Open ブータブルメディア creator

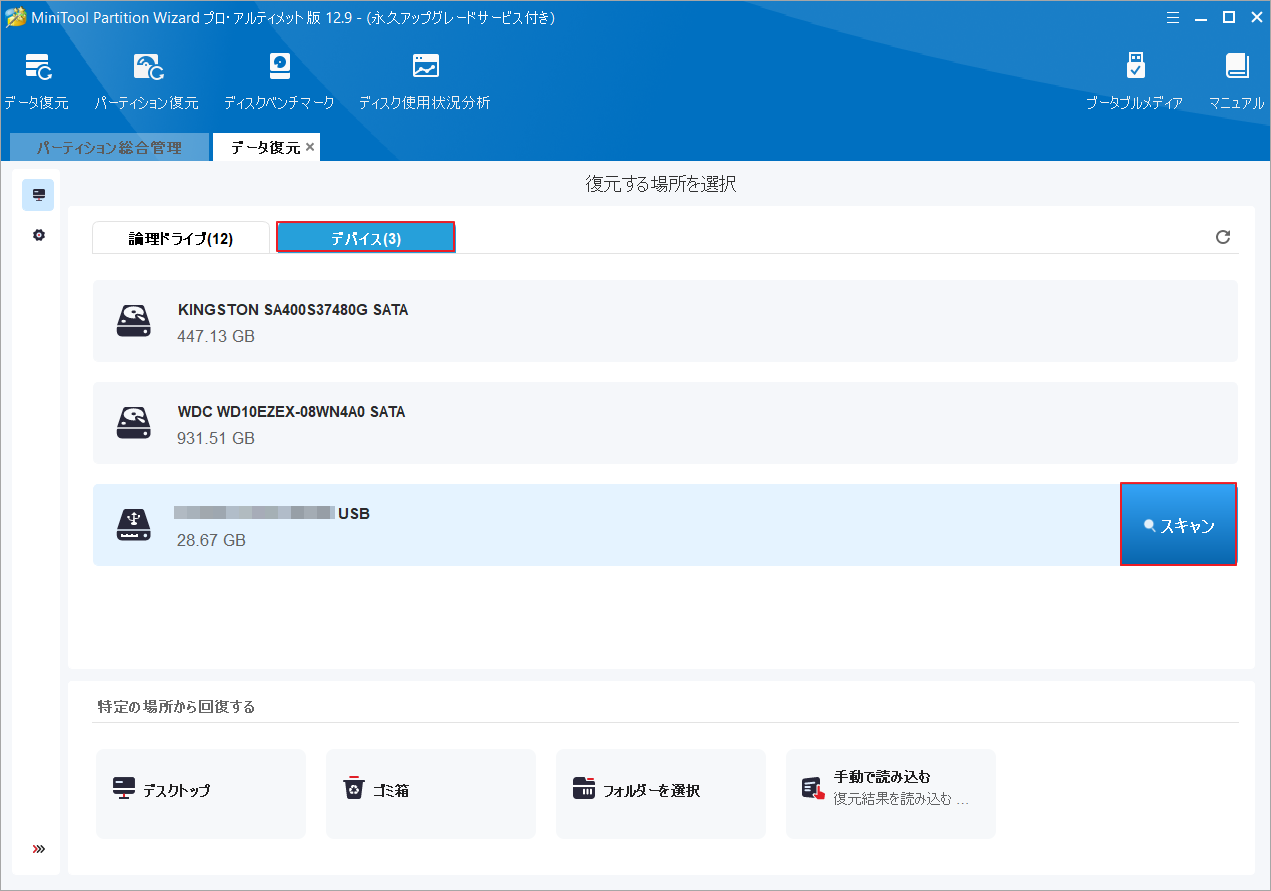pyautogui.click(x=1135, y=67)
